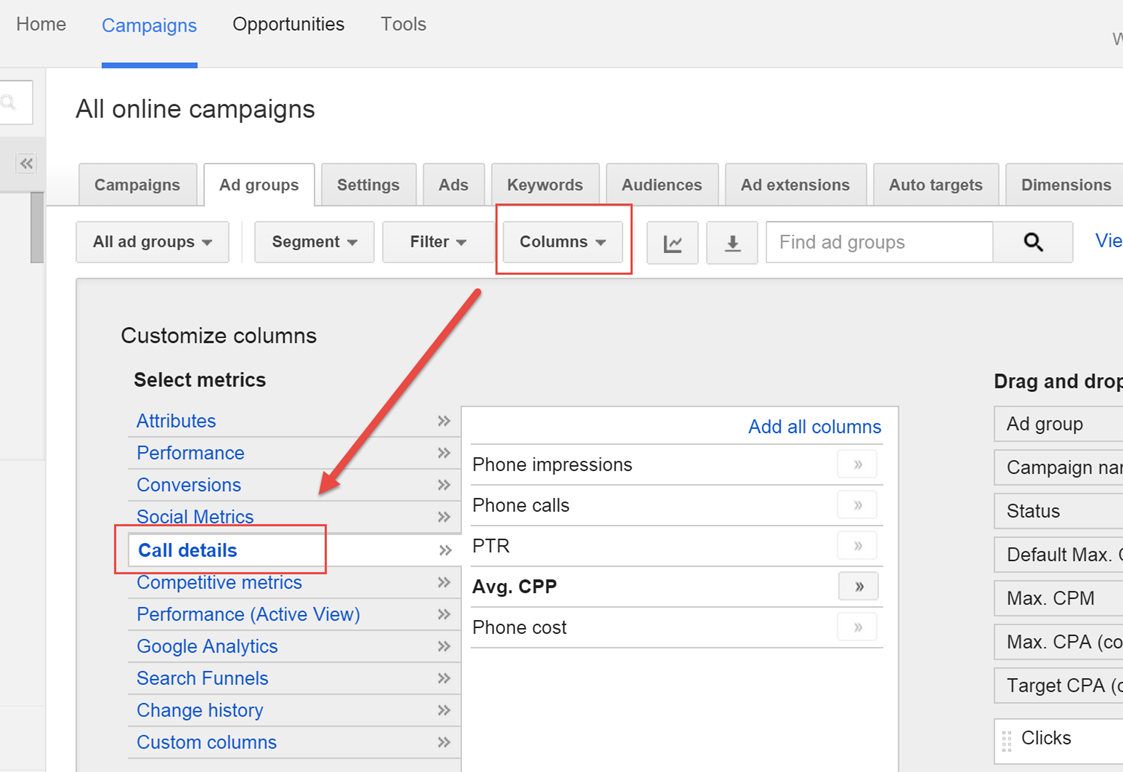
Task: Open the Columns dropdown
Action: coord(563,242)
